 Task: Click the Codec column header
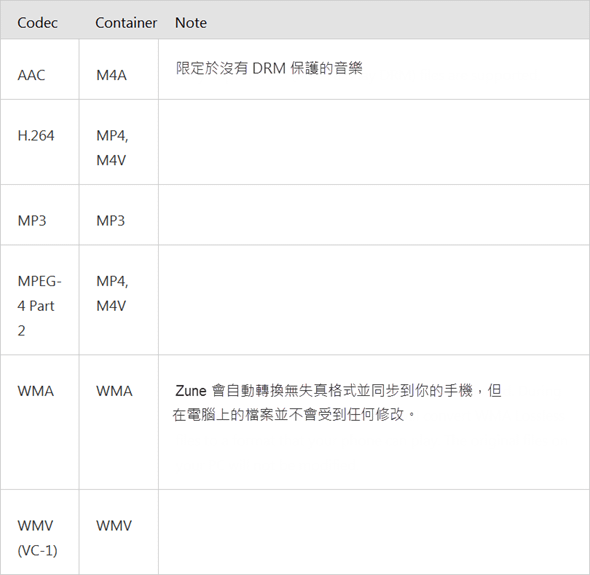[37, 23]
